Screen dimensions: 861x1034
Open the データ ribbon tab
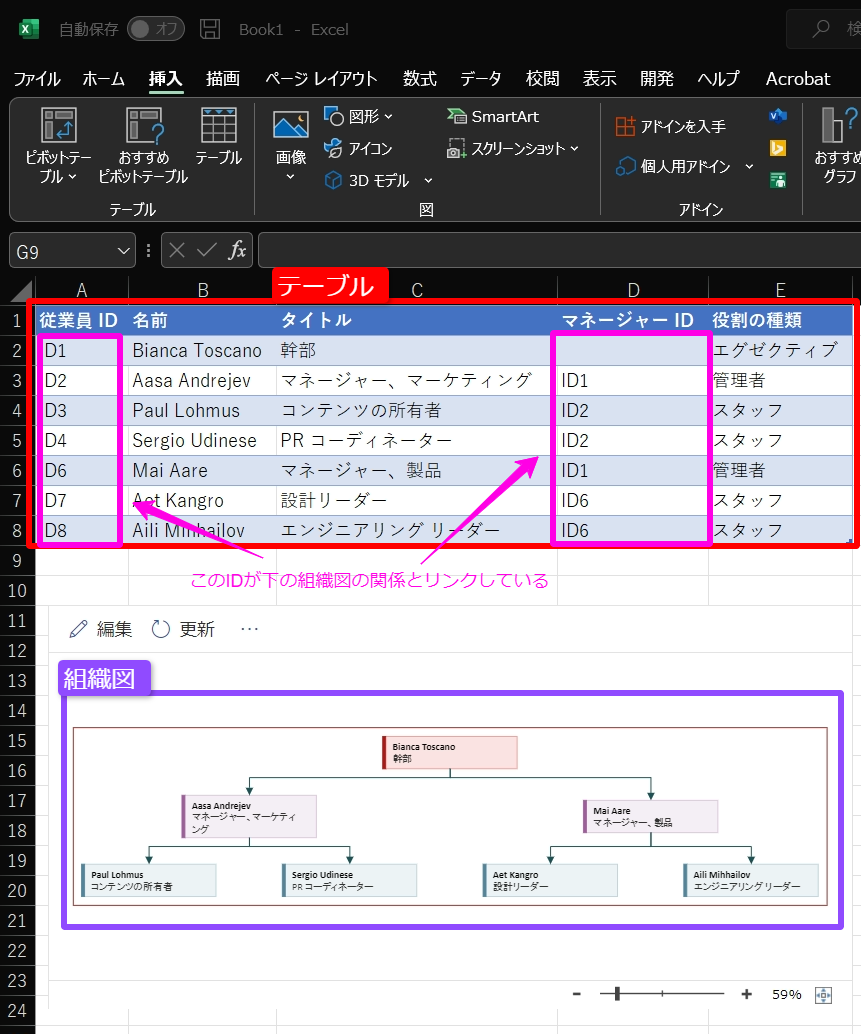[x=480, y=79]
